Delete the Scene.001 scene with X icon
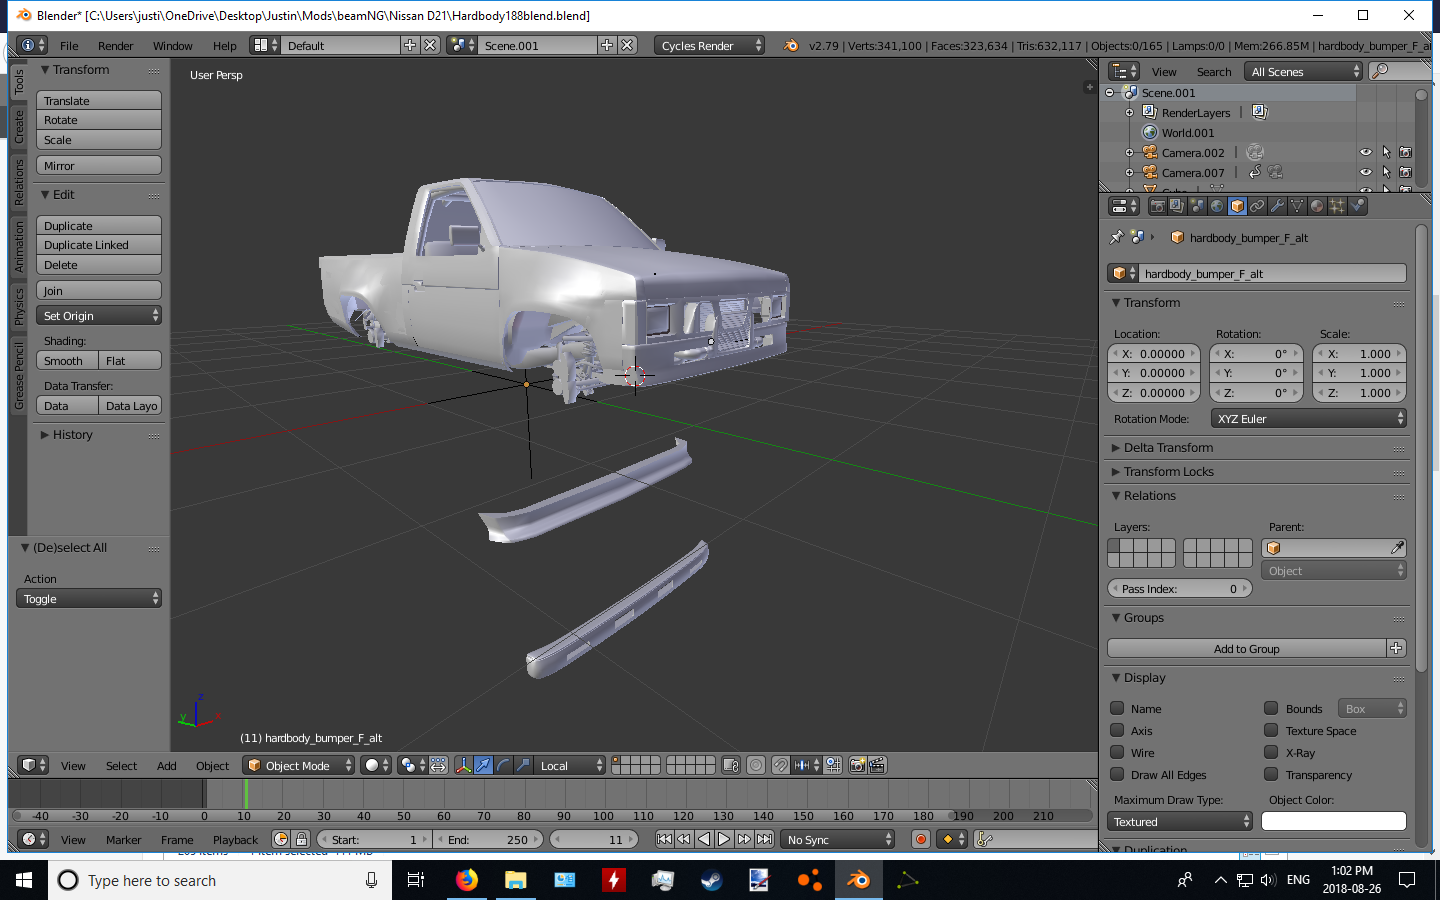 click(x=627, y=45)
